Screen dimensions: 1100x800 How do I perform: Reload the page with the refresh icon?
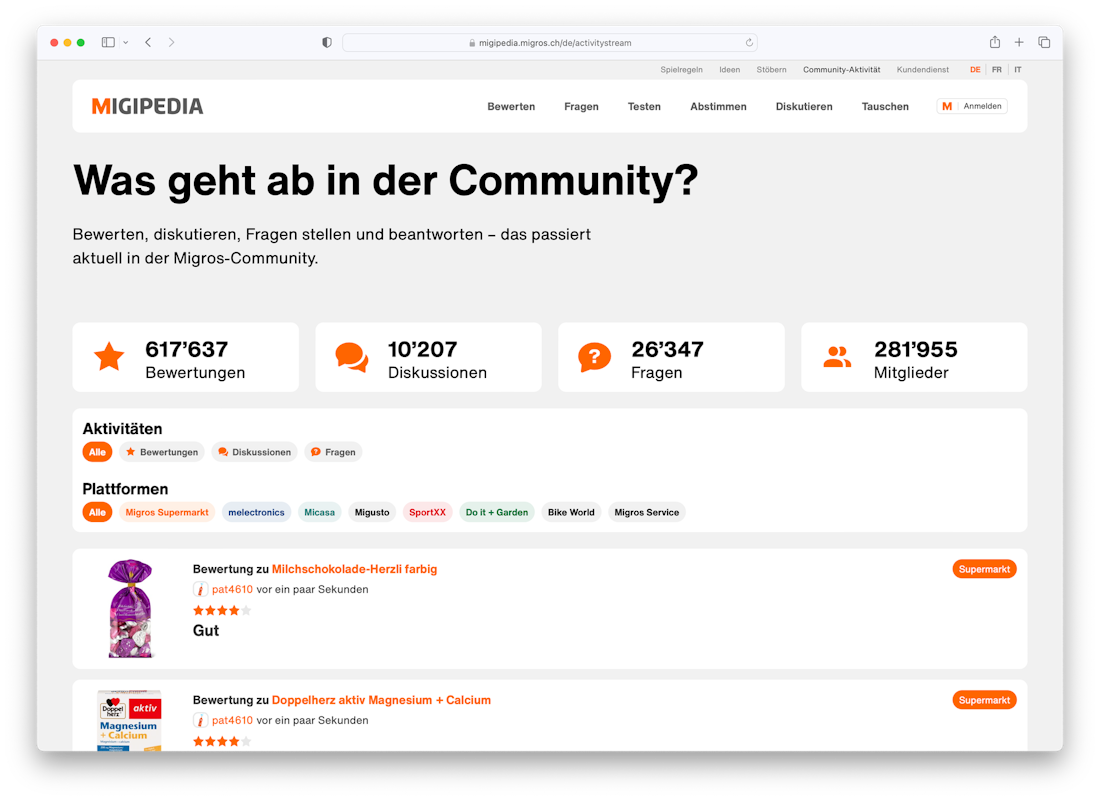coord(749,43)
